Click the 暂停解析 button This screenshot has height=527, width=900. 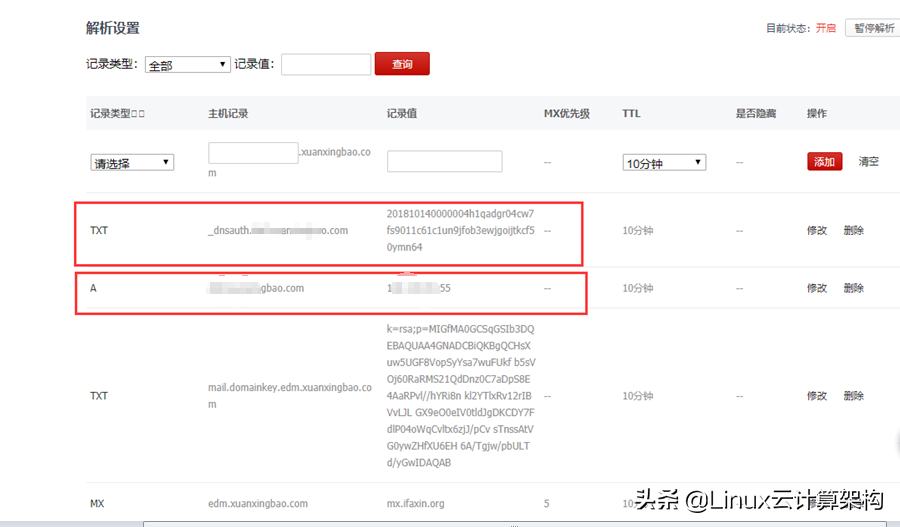pos(874,28)
